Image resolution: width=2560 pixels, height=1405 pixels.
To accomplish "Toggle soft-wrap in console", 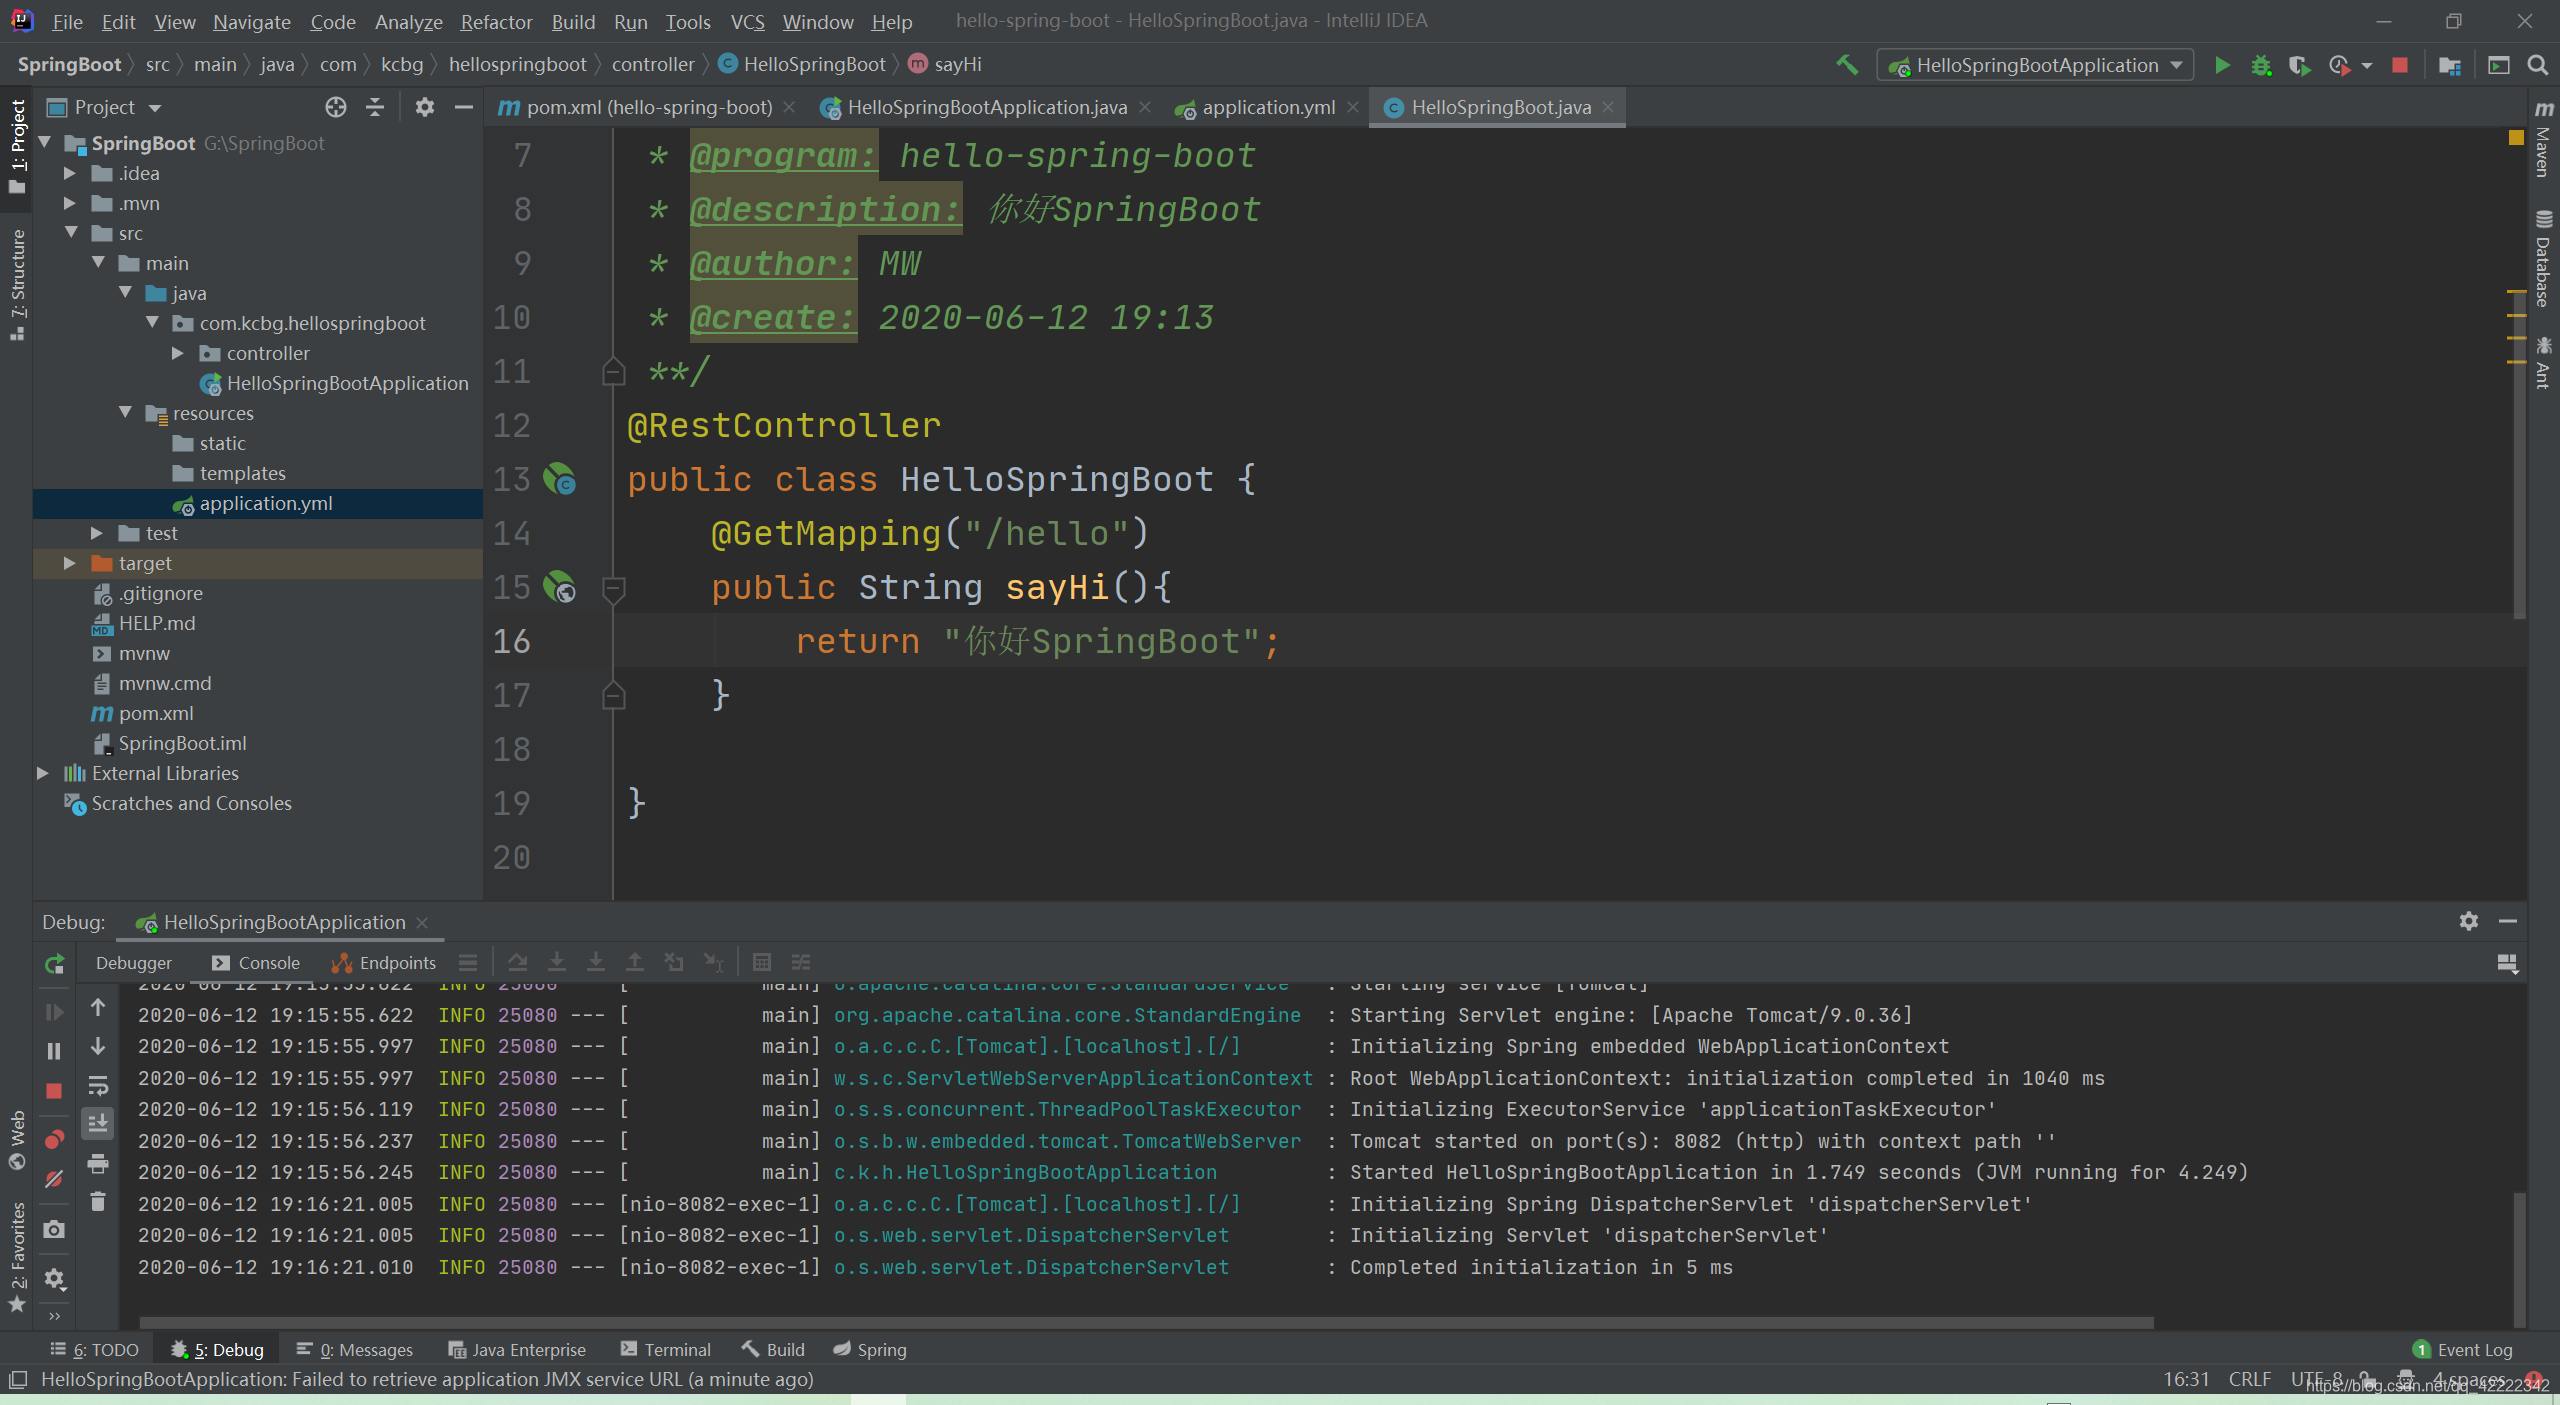I will coord(98,1085).
